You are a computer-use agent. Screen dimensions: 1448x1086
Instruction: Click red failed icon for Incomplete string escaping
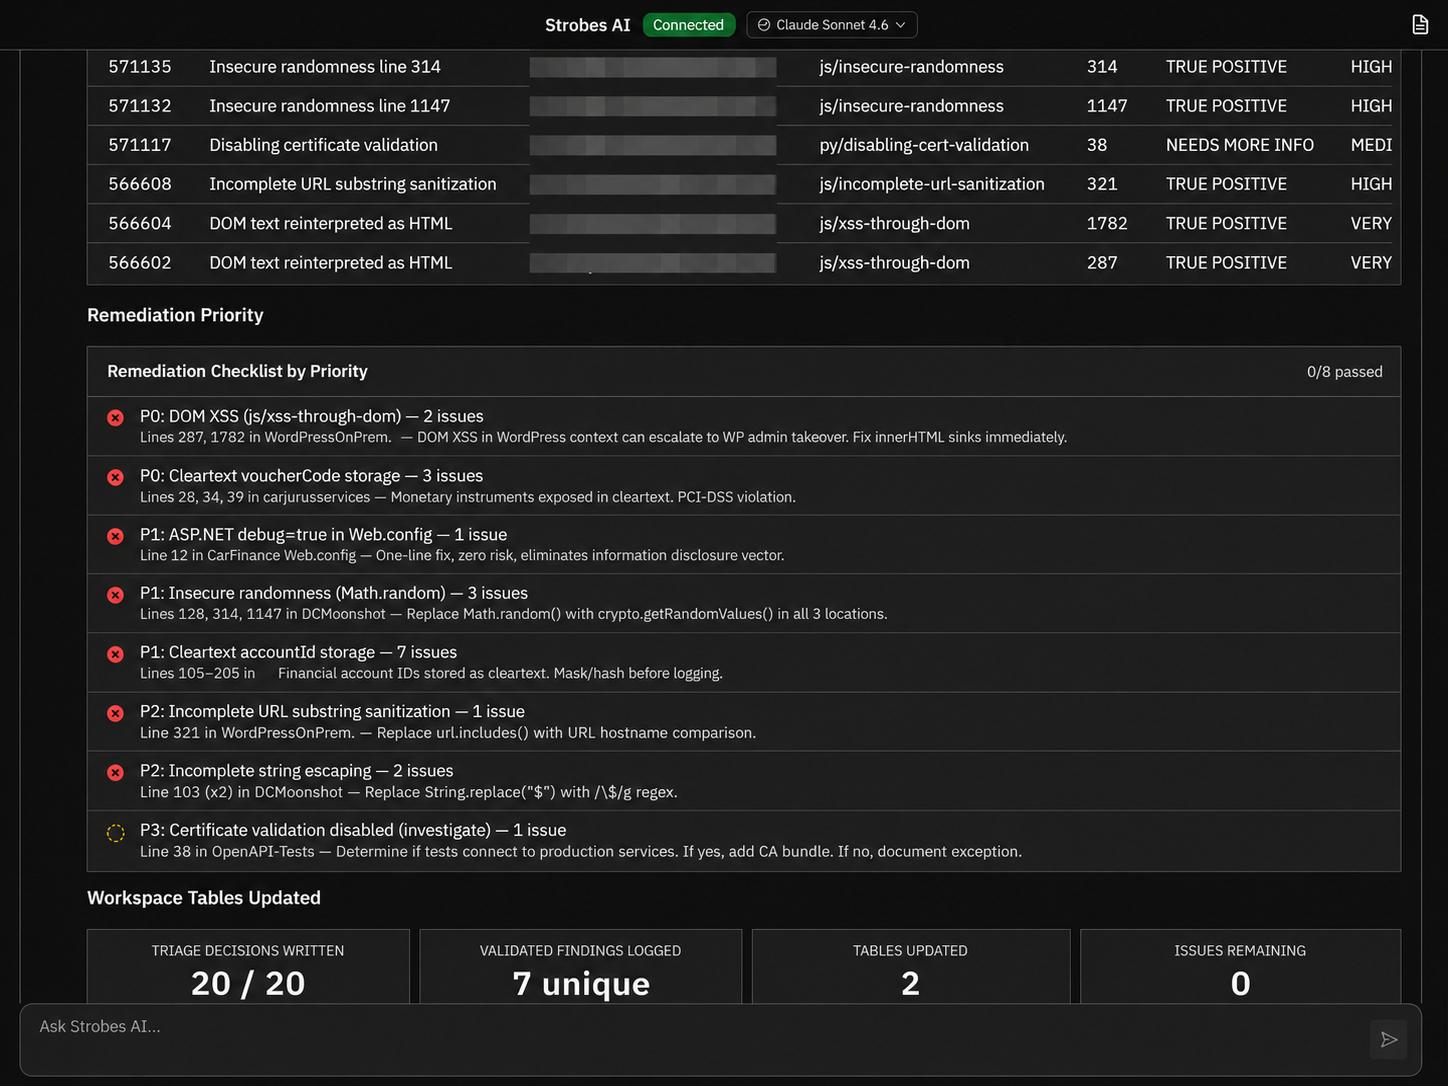point(116,773)
